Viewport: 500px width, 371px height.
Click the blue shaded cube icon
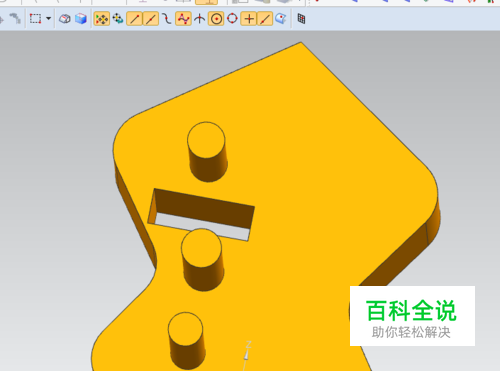(x=81, y=19)
